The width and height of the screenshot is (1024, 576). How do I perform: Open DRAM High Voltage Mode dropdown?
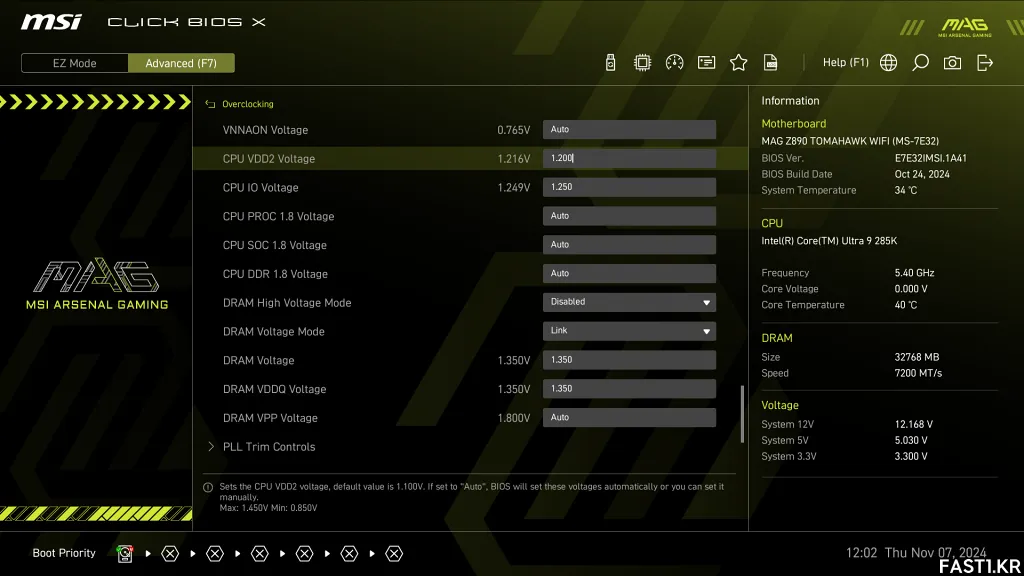[629, 302]
